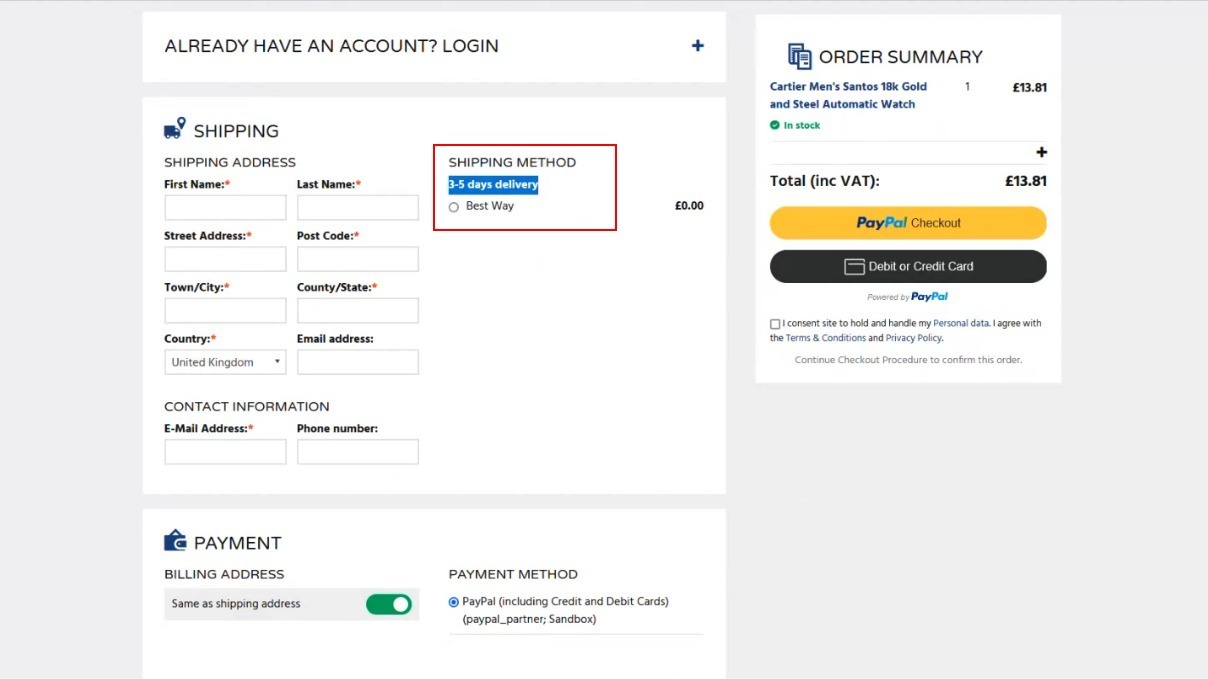The image size is (1208, 679).
Task: Click the highlighted "3-5 days delivery" text
Action: [x=493, y=184]
